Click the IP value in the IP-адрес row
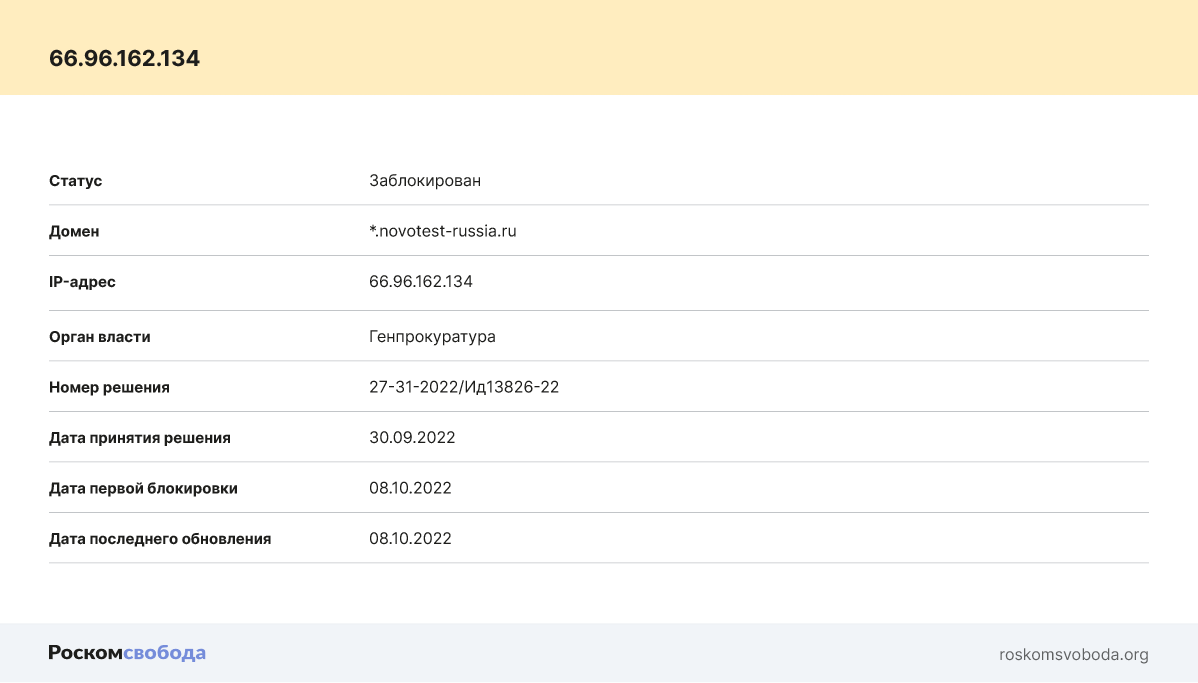 tap(420, 282)
